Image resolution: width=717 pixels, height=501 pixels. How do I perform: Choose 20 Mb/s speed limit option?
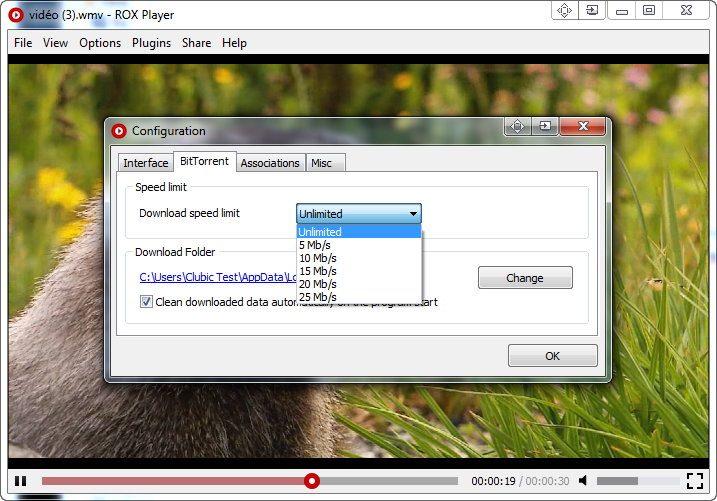[318, 284]
